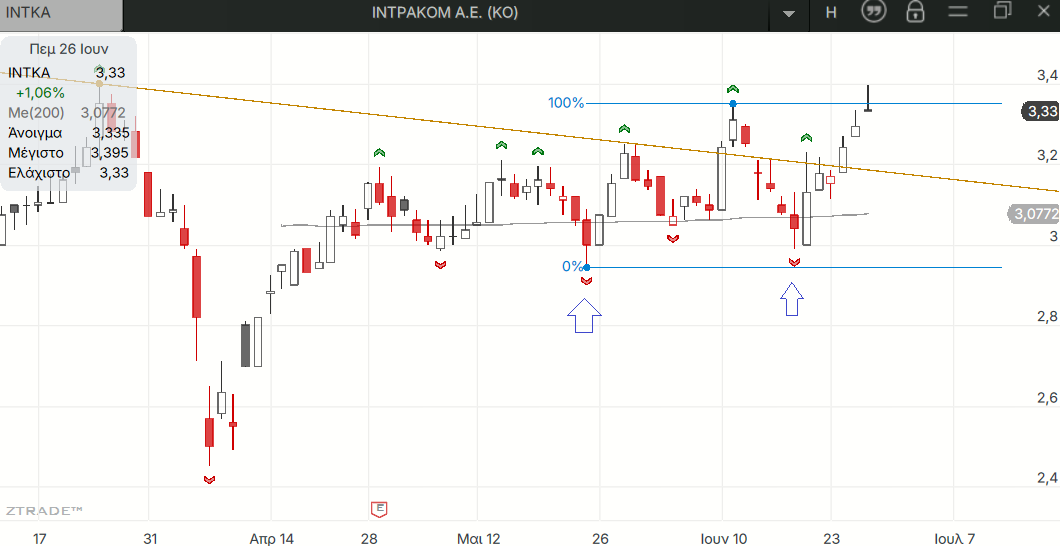Click the 'Ιουλ 7' date axis label
This screenshot has height=546, width=1060.
(955, 539)
